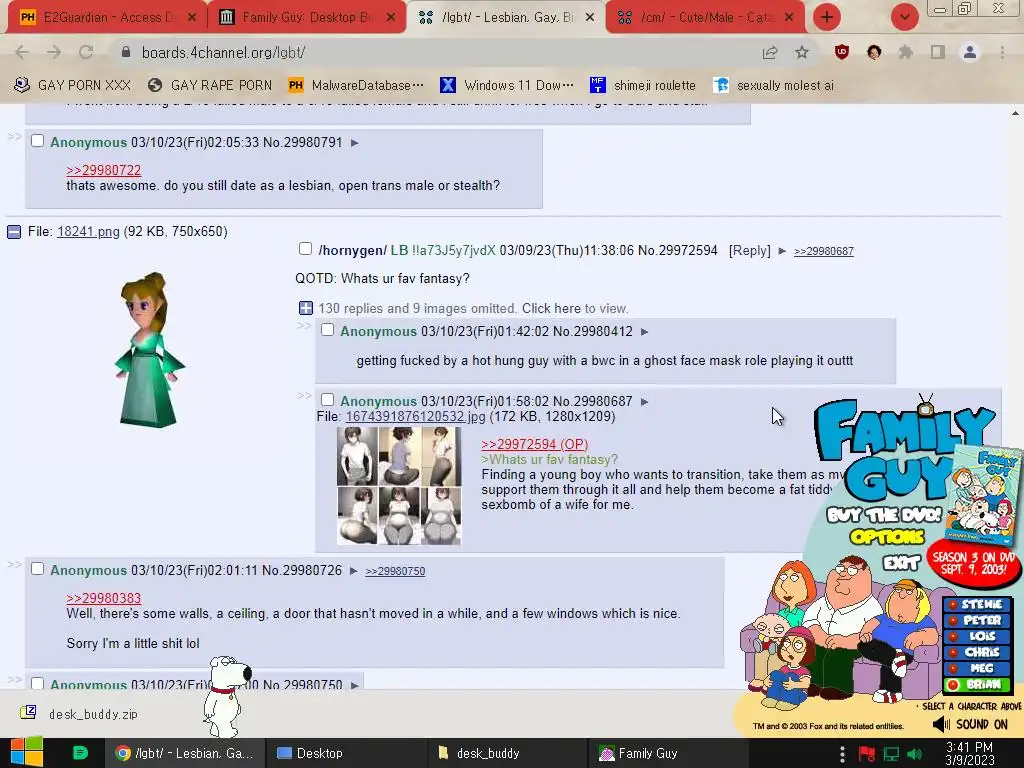Image resolution: width=1024 pixels, height=768 pixels.
Task: Hide reply No.29980726 using its >> marker
Action: coord(14,564)
